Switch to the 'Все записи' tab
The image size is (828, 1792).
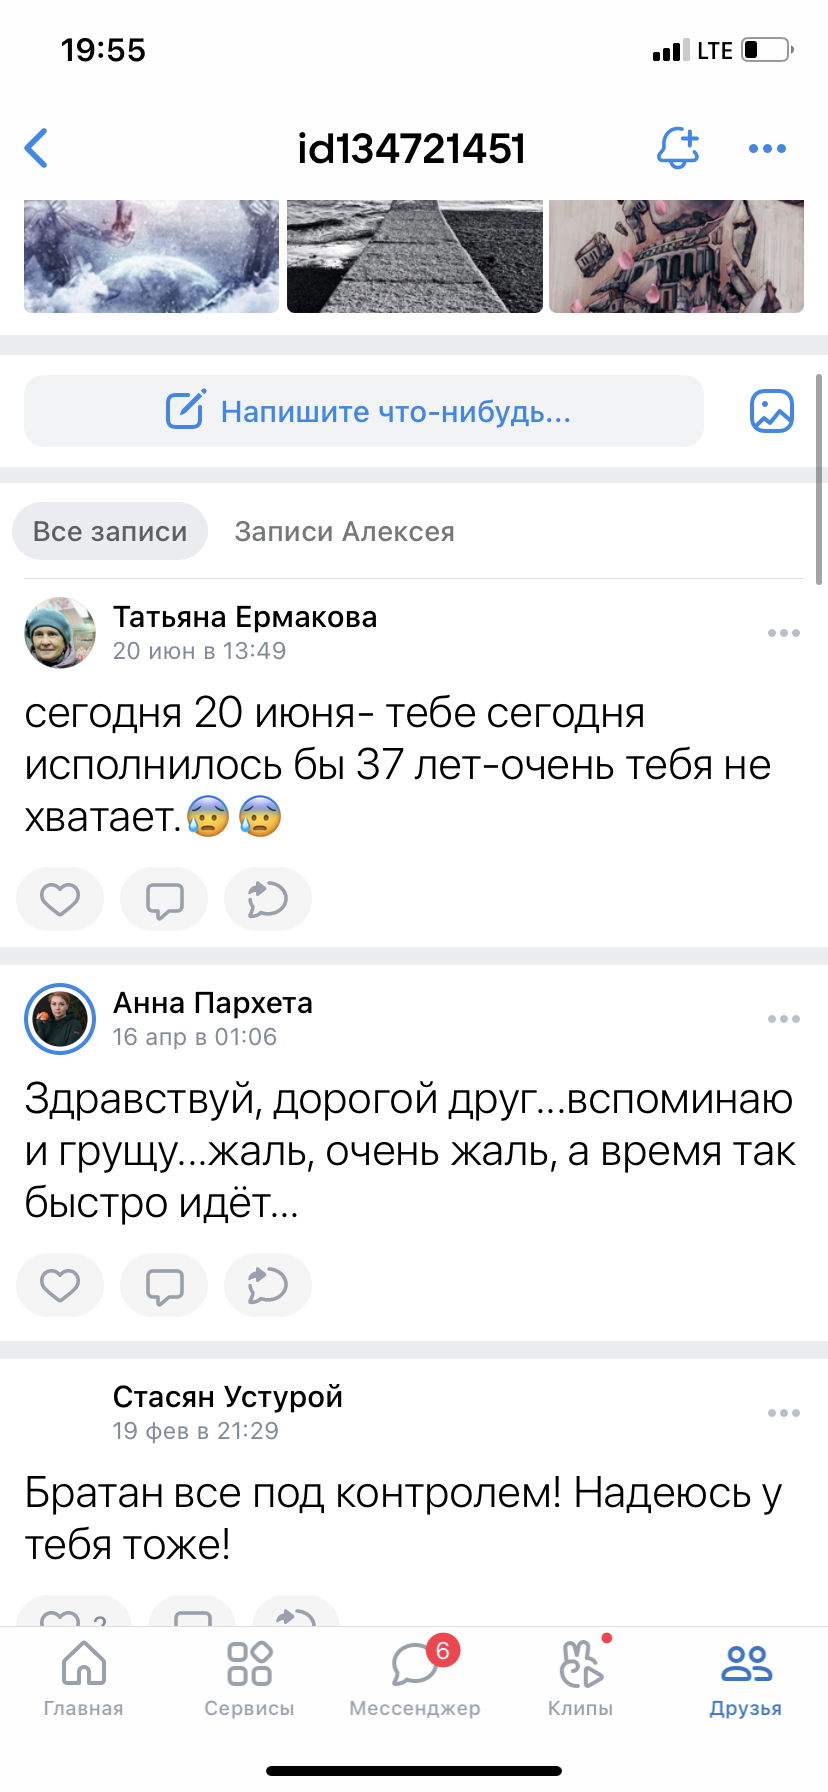tap(110, 531)
